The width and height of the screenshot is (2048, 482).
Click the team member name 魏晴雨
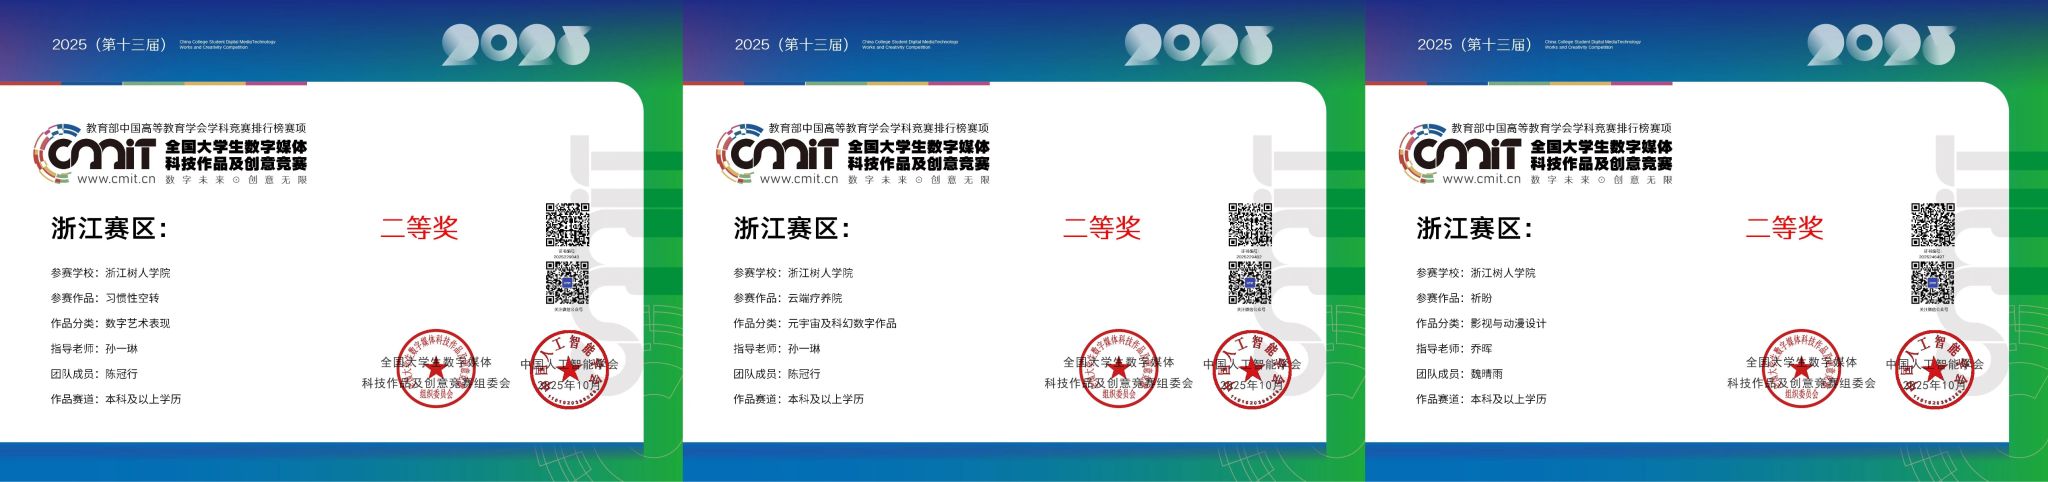1486,374
